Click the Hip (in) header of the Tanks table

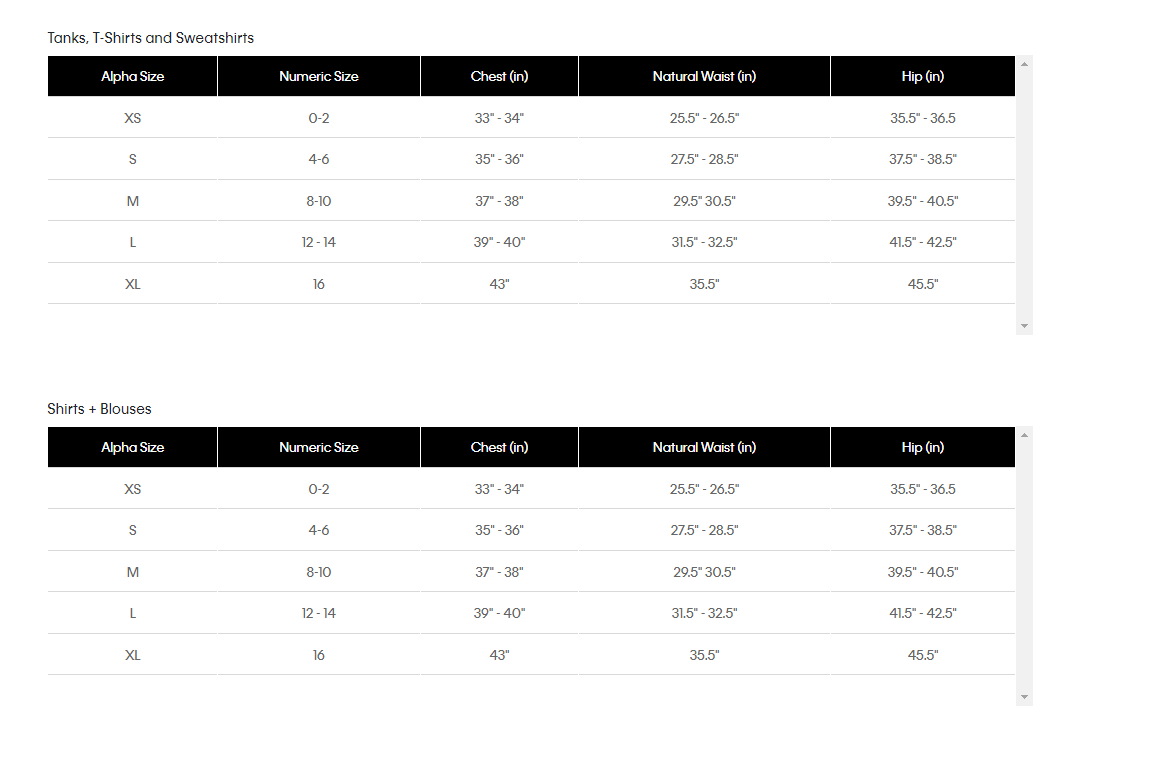(x=923, y=76)
